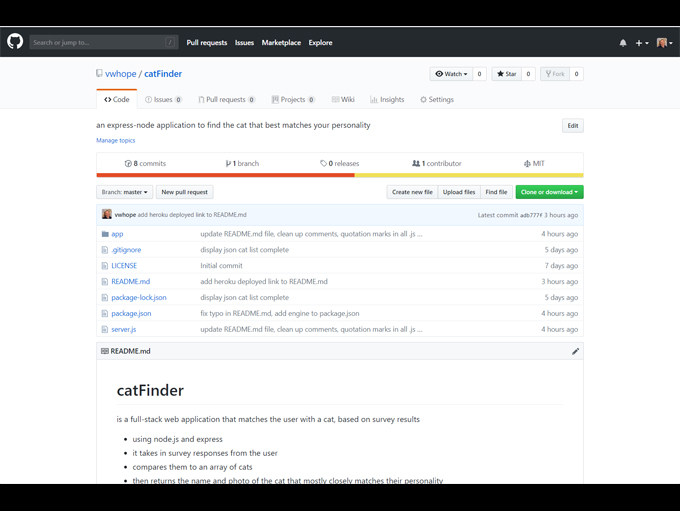
Task: Open the MIT license link
Action: pyautogui.click(x=534, y=164)
